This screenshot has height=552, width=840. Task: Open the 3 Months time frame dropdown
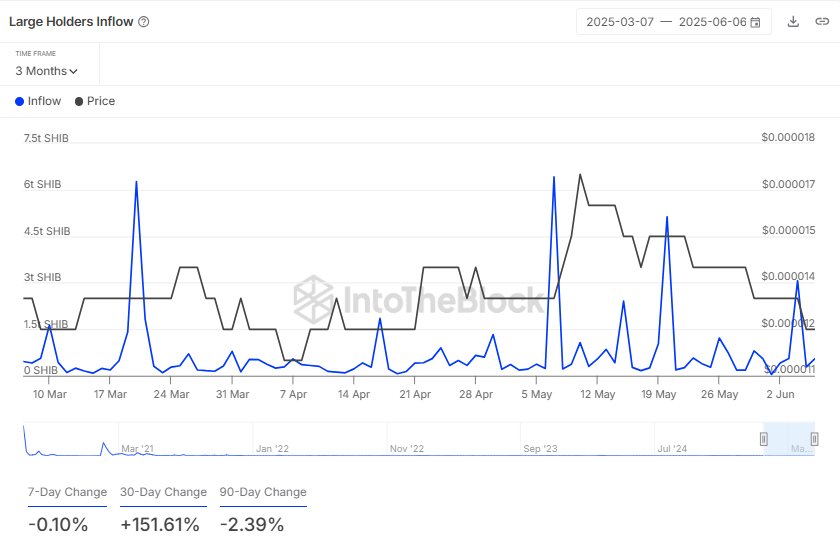(x=46, y=71)
